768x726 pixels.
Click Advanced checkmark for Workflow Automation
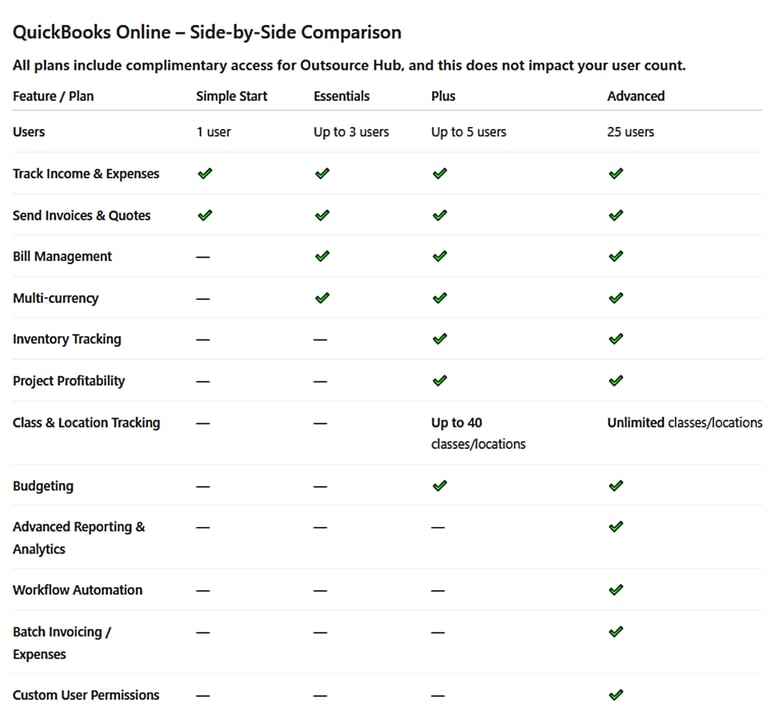click(616, 590)
